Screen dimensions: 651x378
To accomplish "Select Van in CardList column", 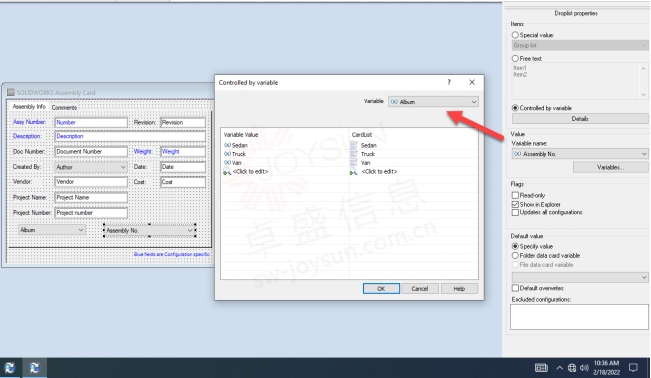I will click(x=365, y=163).
